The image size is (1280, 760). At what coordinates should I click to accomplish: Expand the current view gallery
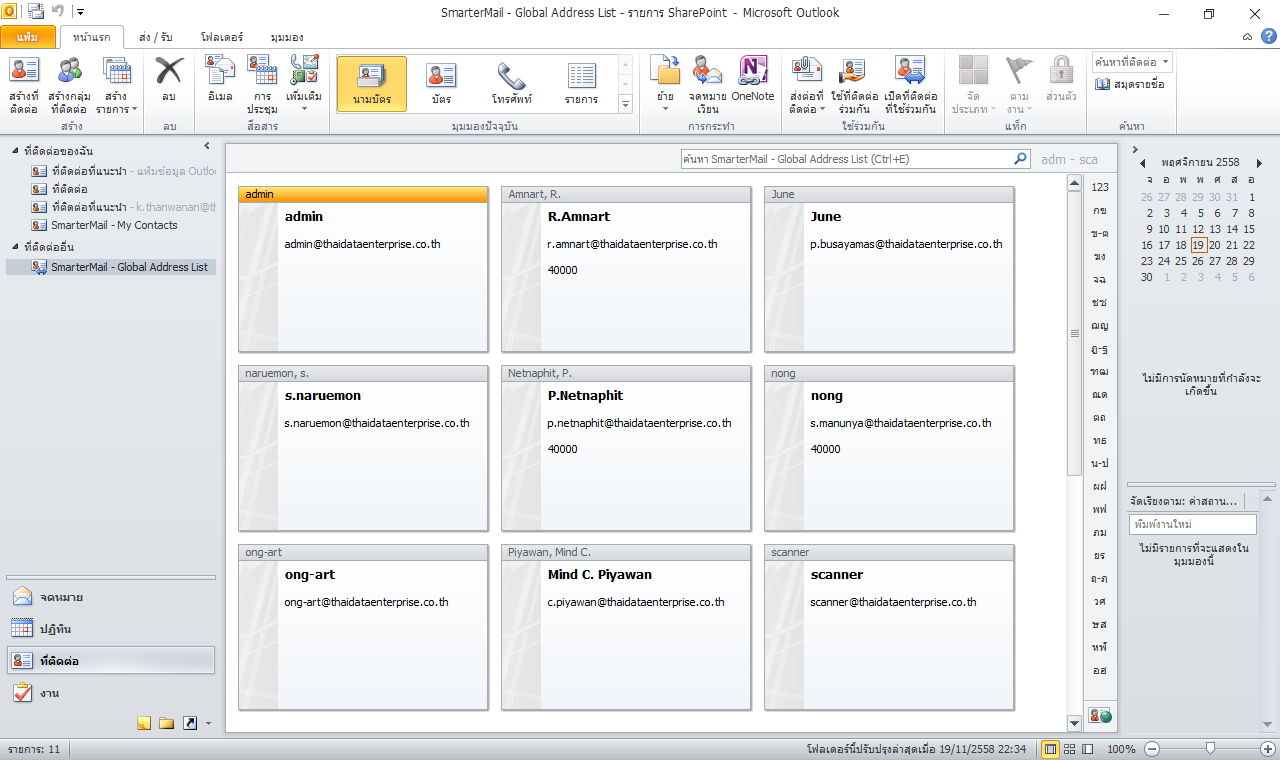(626, 104)
